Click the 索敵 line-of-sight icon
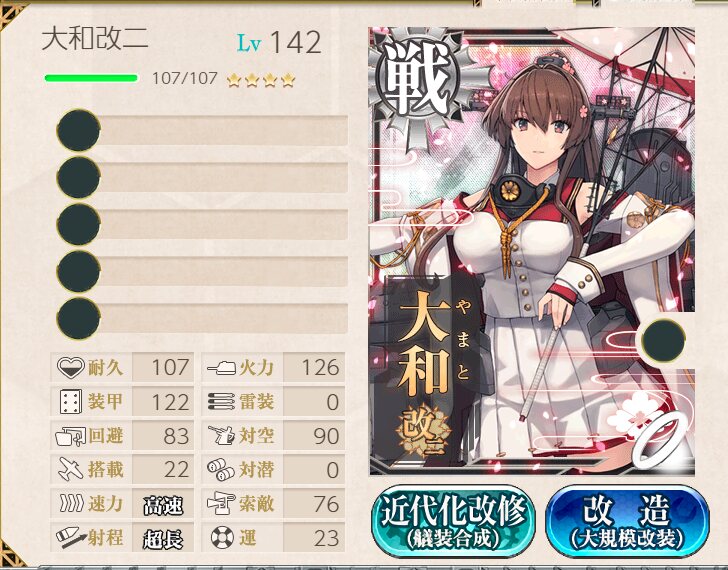This screenshot has width=728, height=570. pos(221,504)
